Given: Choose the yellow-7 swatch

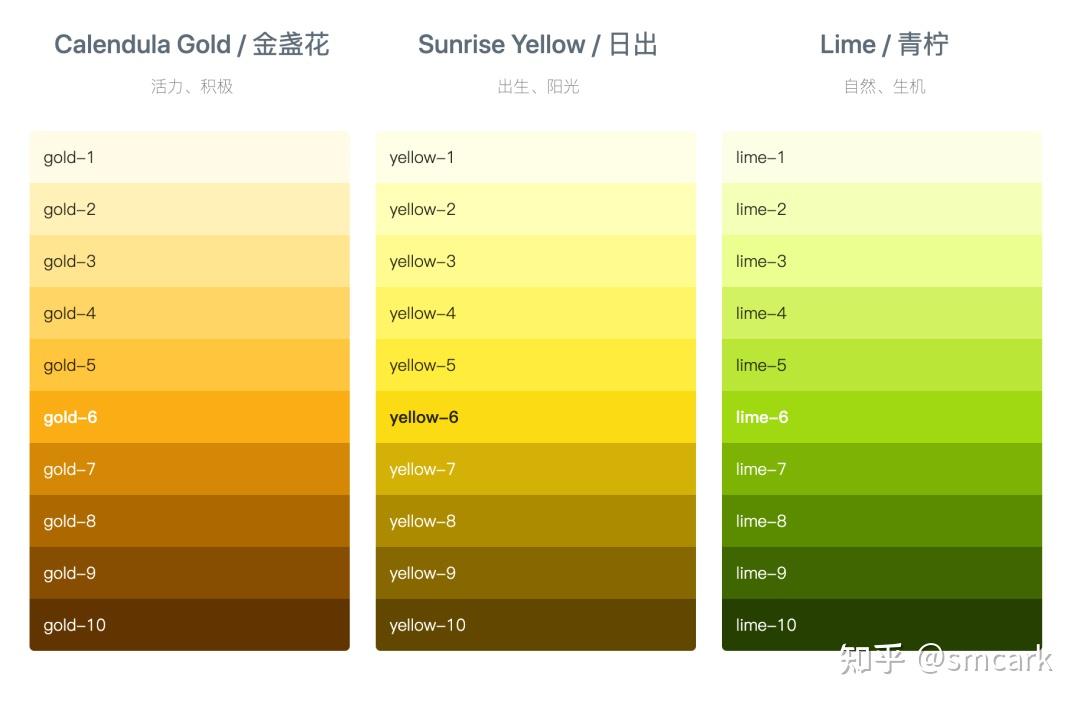Looking at the screenshot, I should click(535, 469).
